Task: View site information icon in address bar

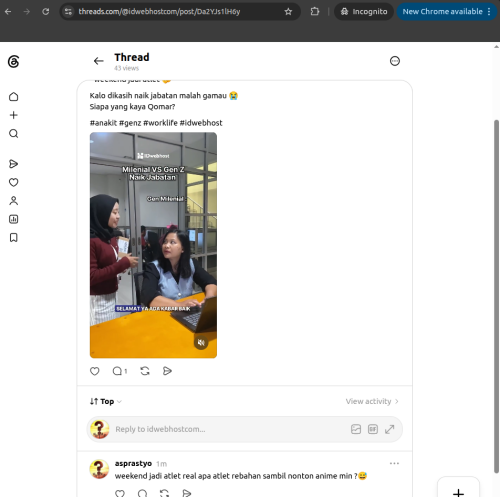Action: click(68, 12)
